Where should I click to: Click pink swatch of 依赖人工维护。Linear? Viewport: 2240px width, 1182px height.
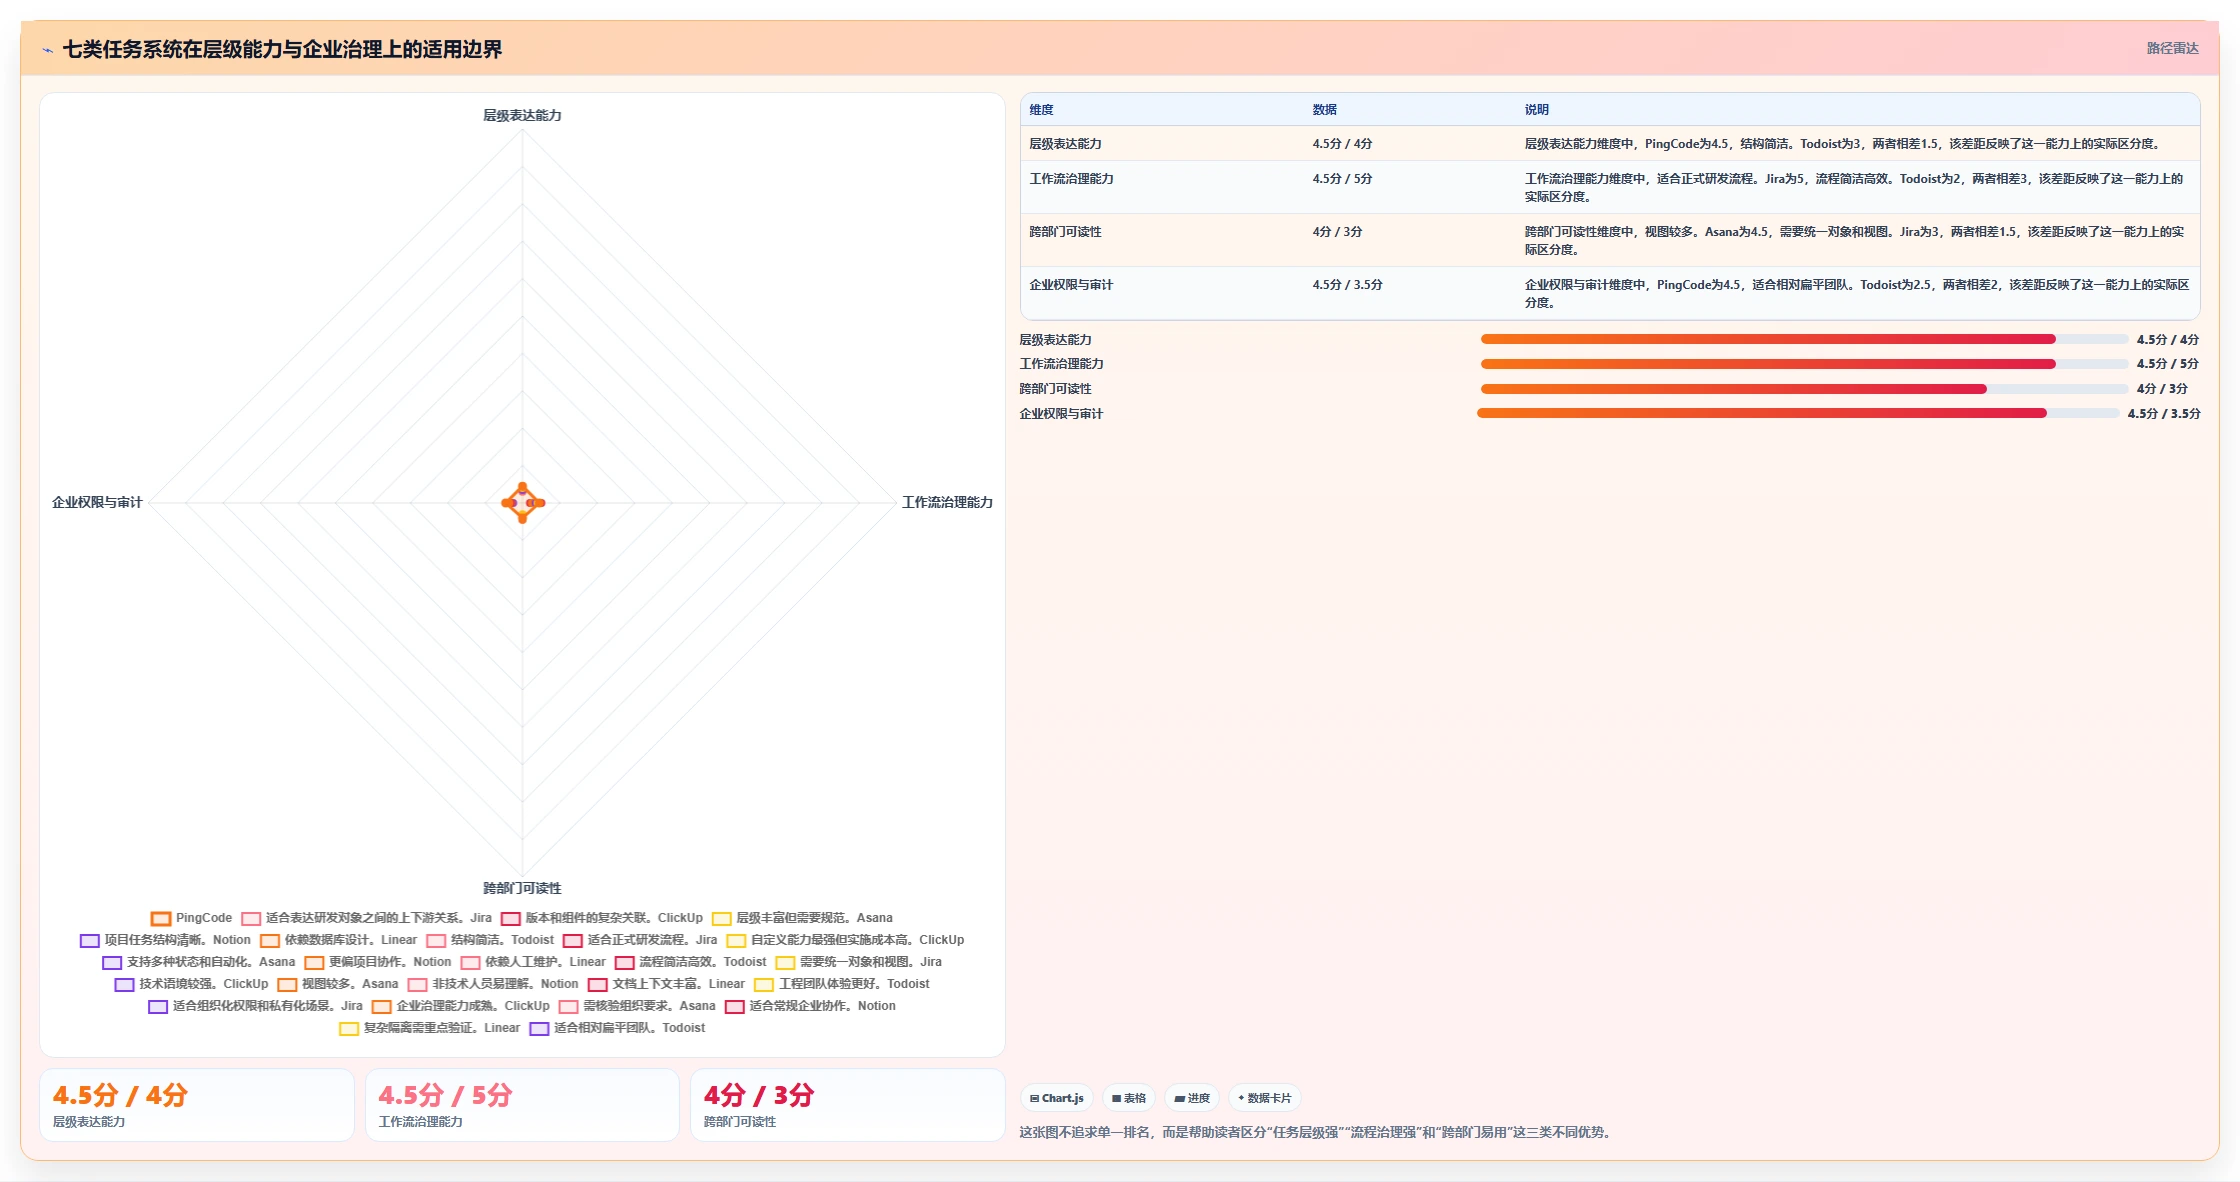[x=470, y=962]
